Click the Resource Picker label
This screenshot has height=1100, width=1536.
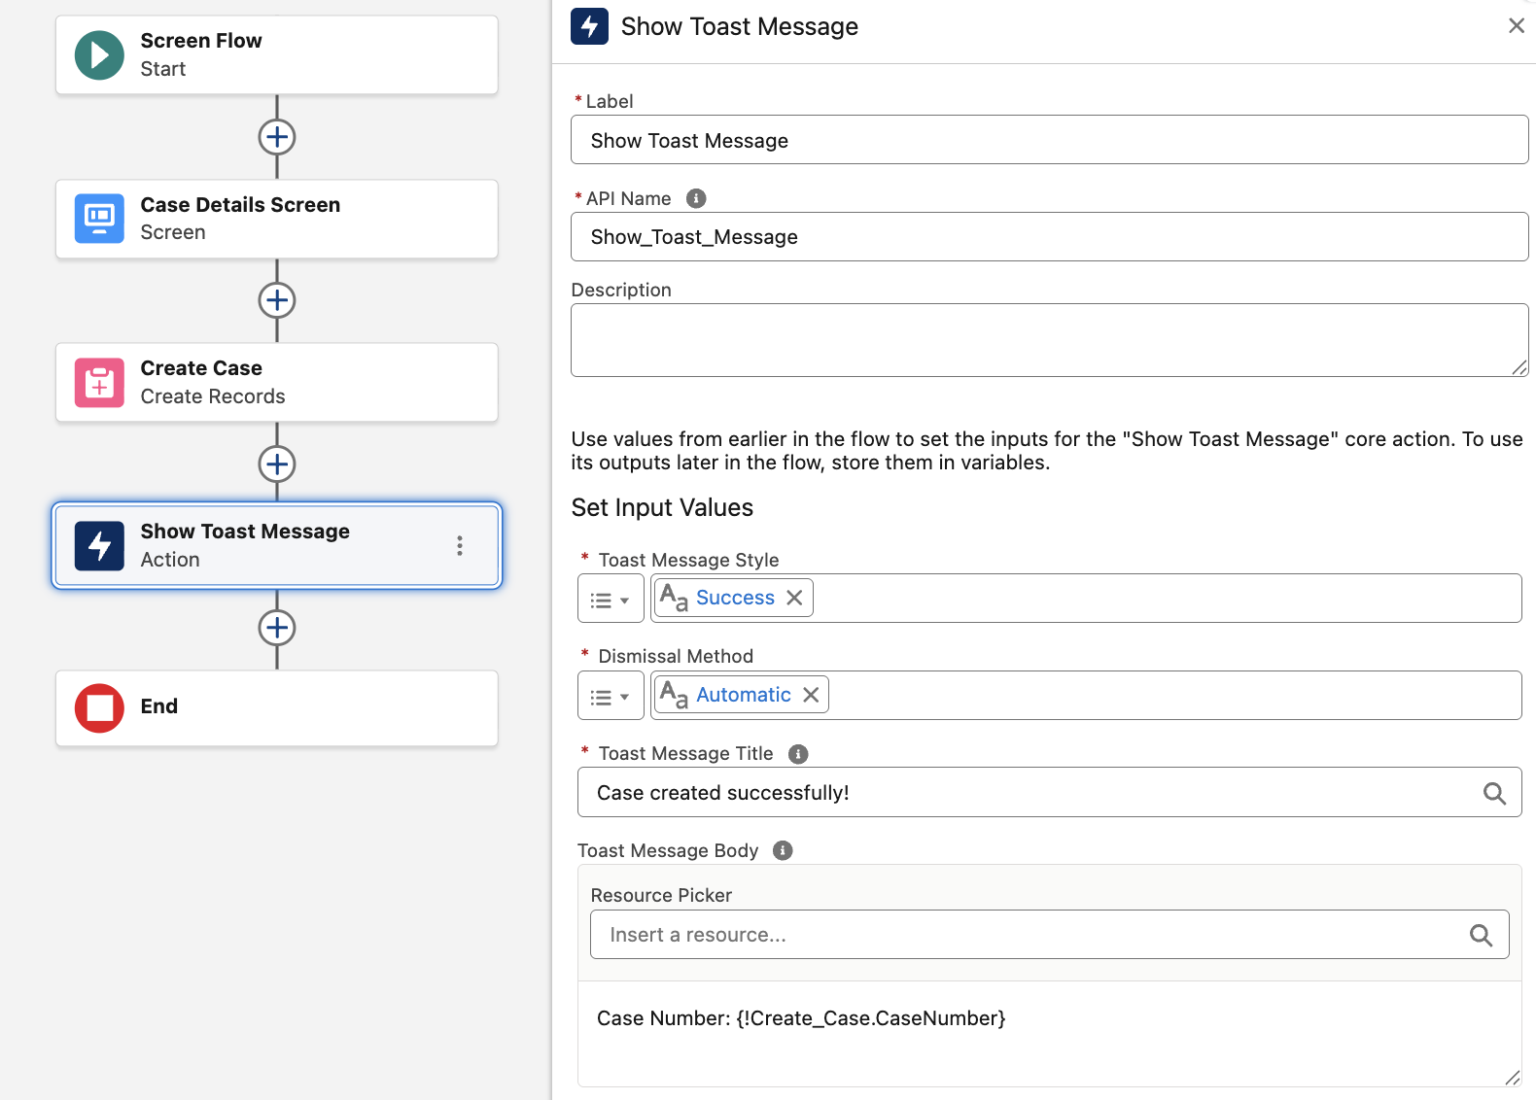tap(661, 895)
